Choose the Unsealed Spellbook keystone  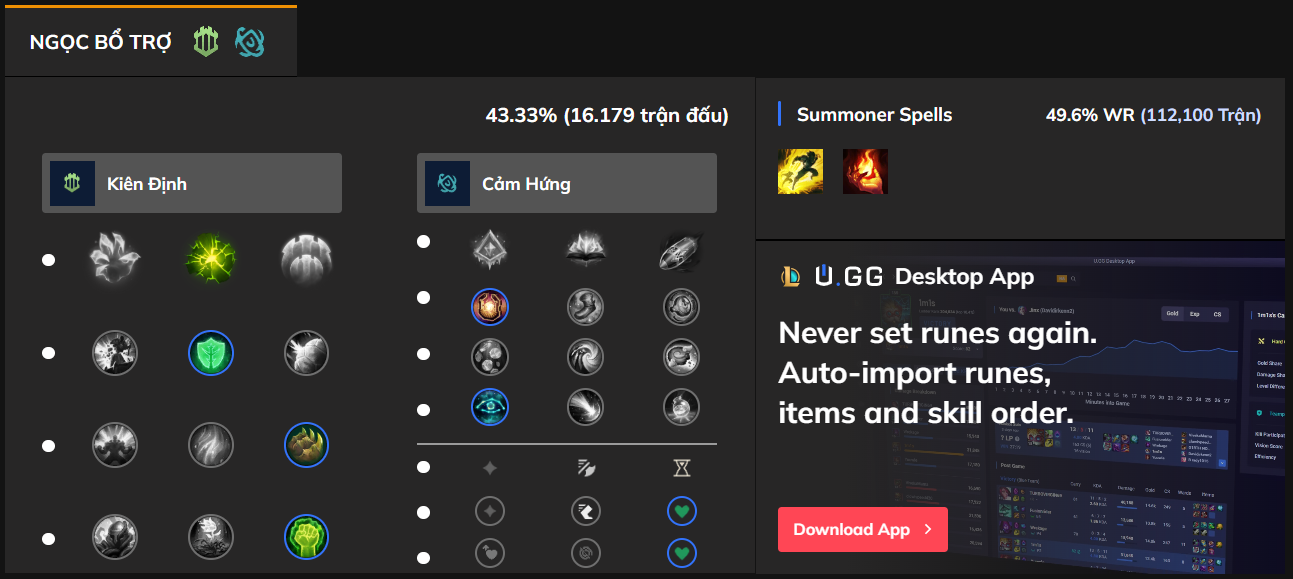pyautogui.click(x=586, y=250)
